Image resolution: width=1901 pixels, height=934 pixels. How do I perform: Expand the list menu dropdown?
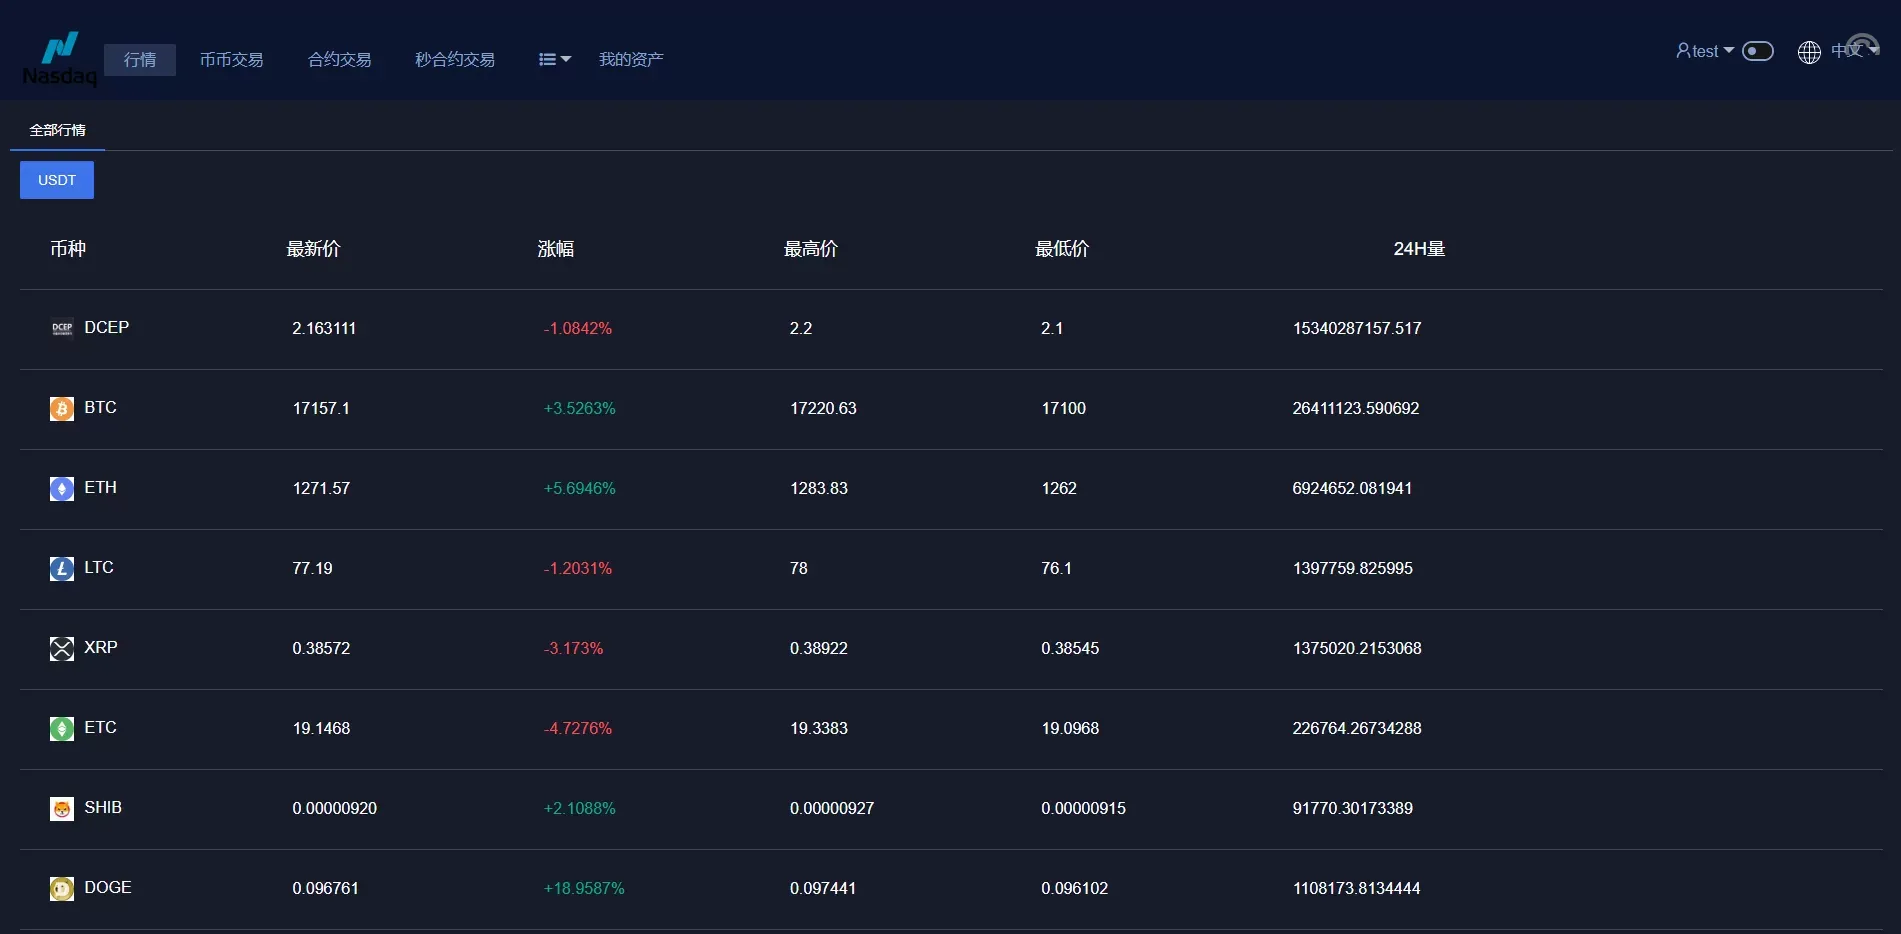point(554,60)
